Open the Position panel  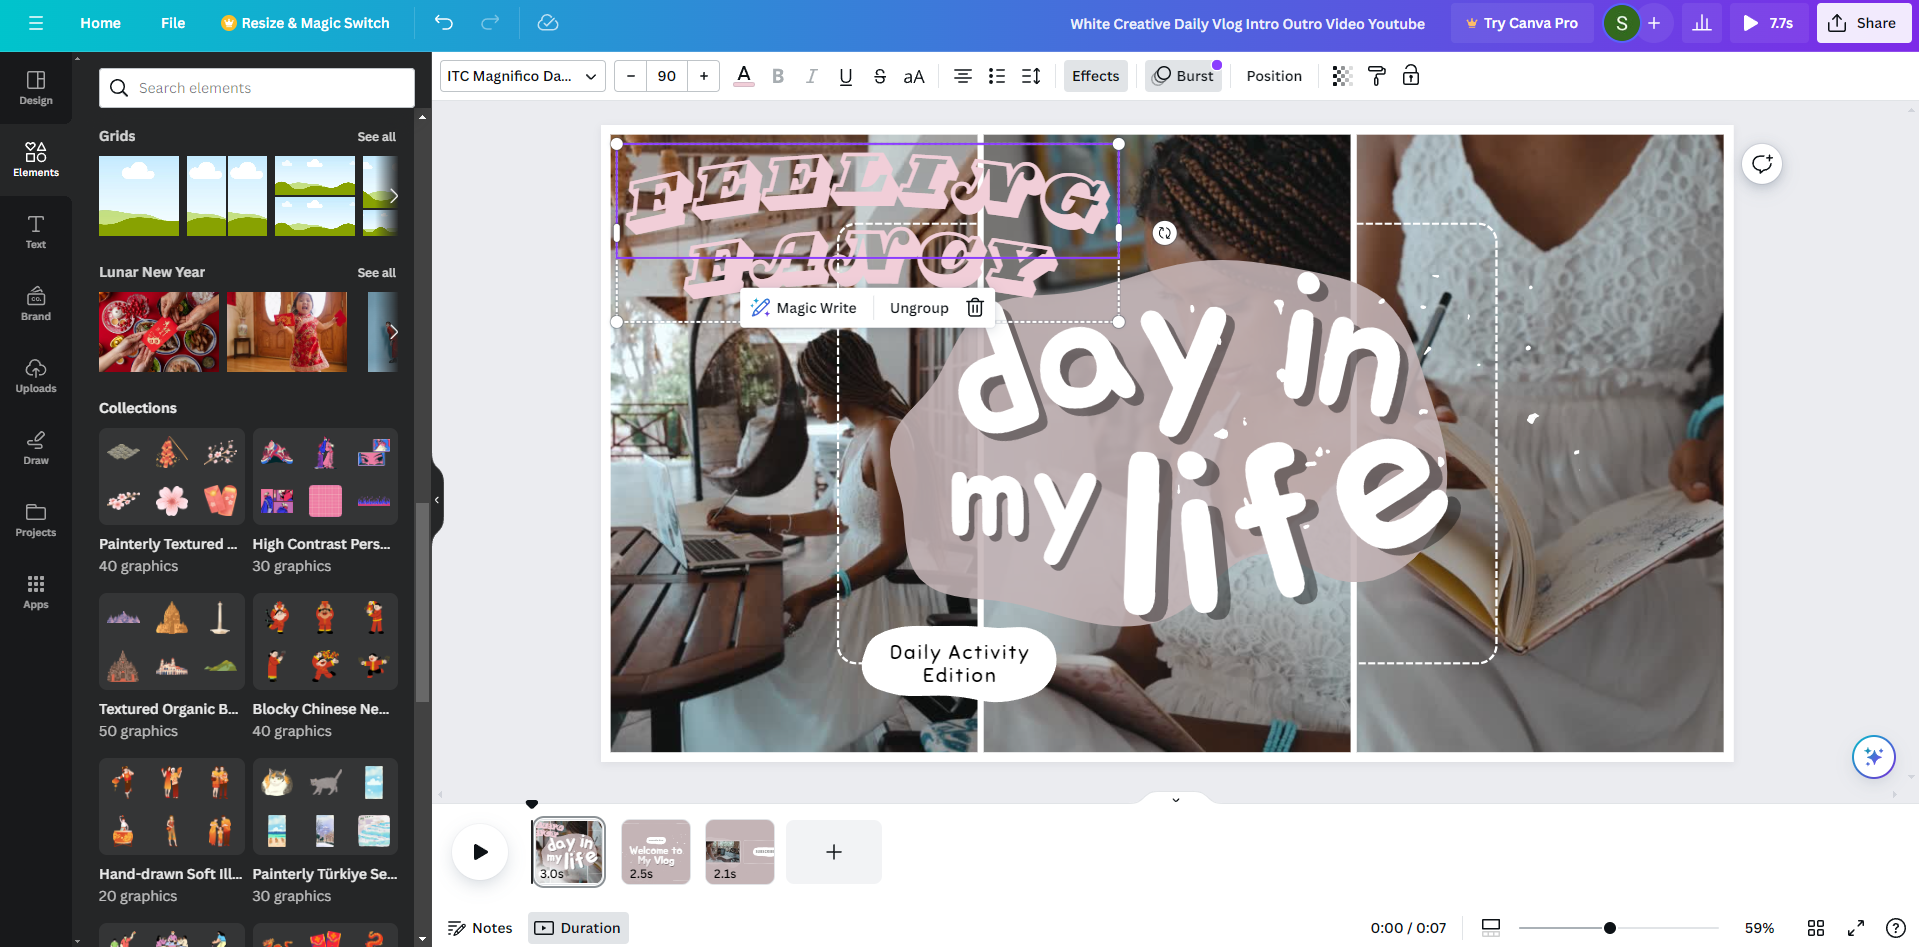1274,76
